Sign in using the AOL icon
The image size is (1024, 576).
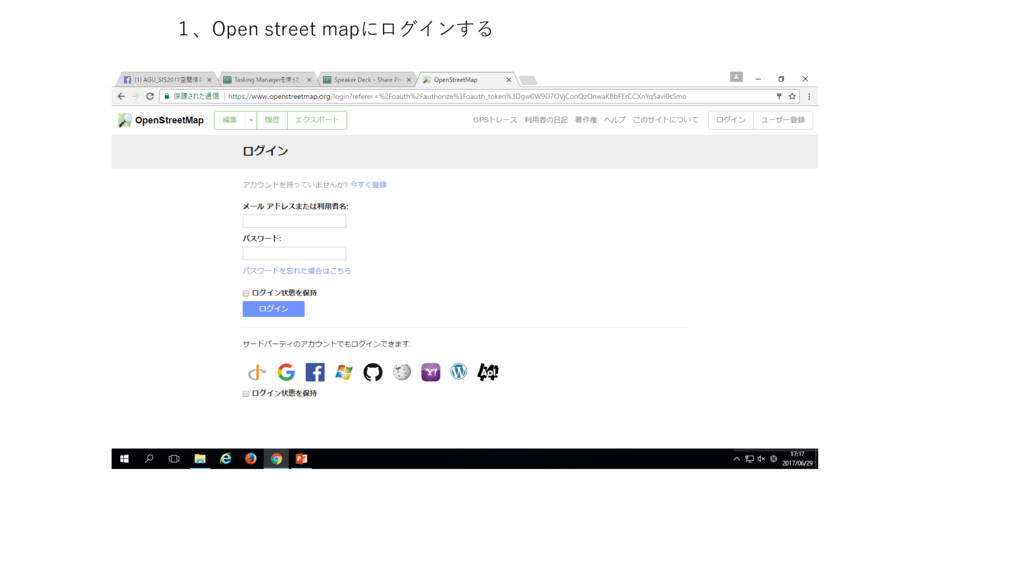coord(488,372)
